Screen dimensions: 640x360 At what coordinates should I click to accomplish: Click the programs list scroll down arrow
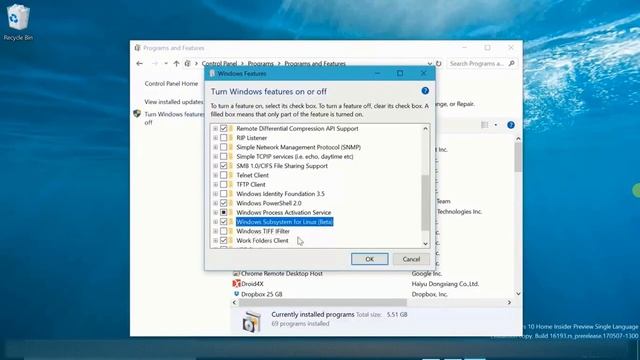(518, 293)
